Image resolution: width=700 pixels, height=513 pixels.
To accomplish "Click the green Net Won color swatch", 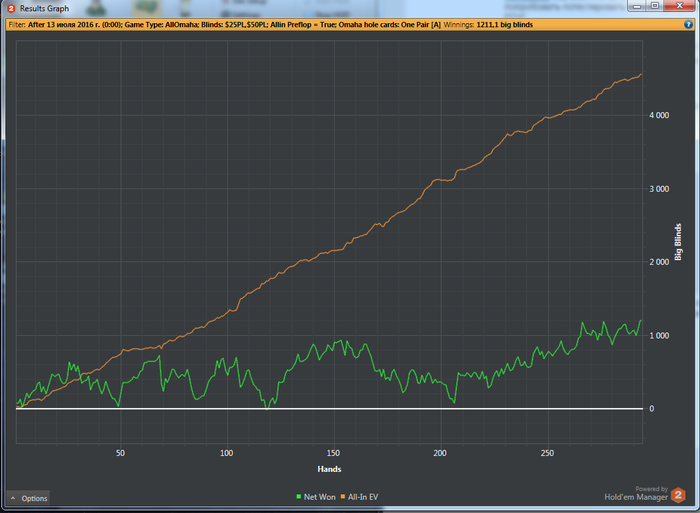I will 299,497.
